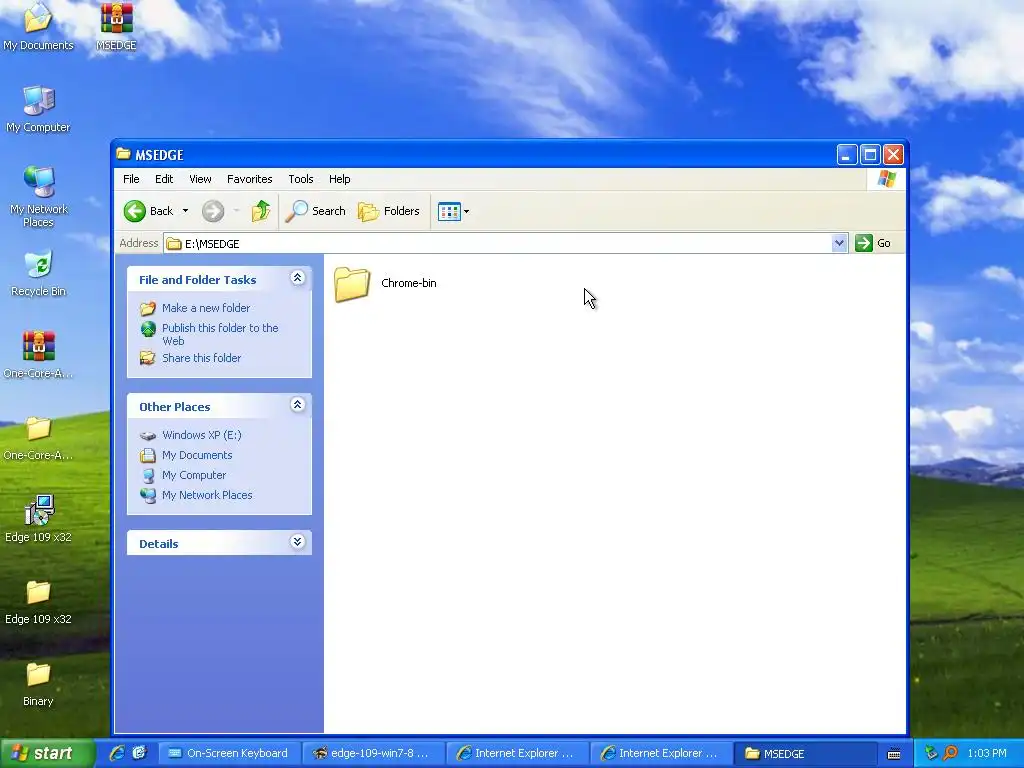This screenshot has height=768, width=1024.
Task: Click the orange magnifier tray icon
Action: (x=950, y=753)
